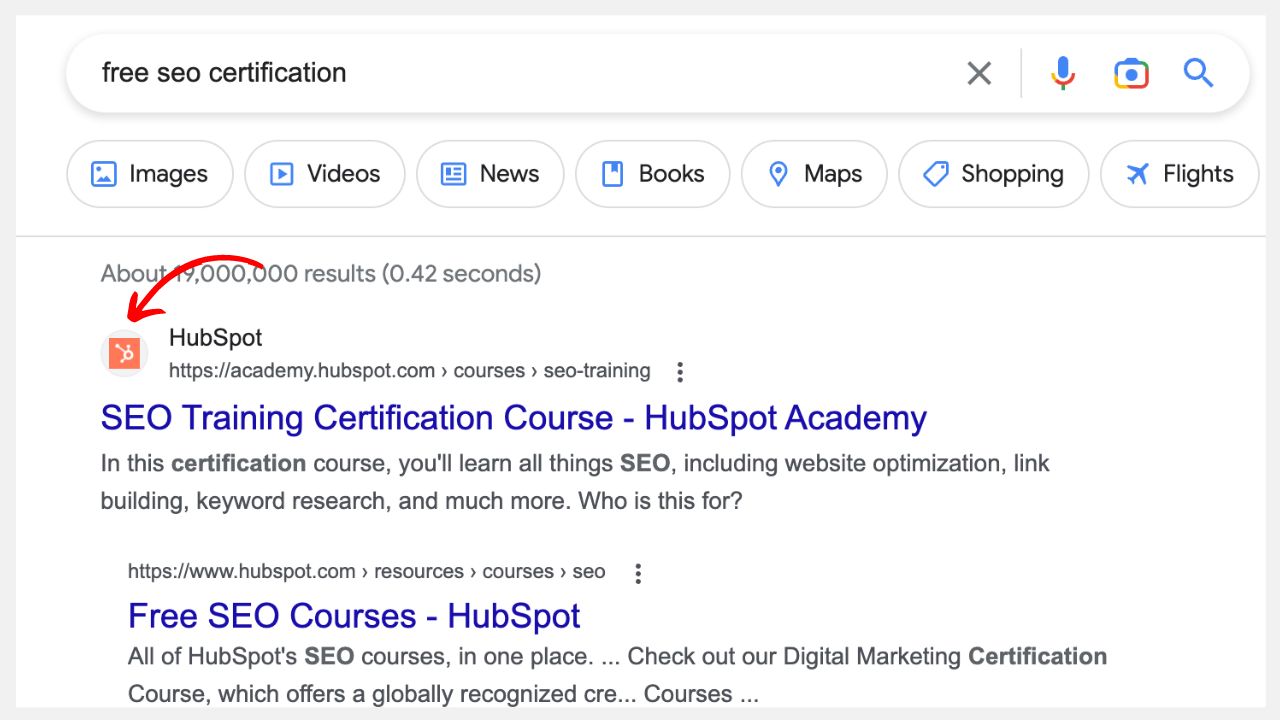Switch to the Flights filter
Image resolution: width=1280 pixels, height=720 pixels.
(1180, 174)
